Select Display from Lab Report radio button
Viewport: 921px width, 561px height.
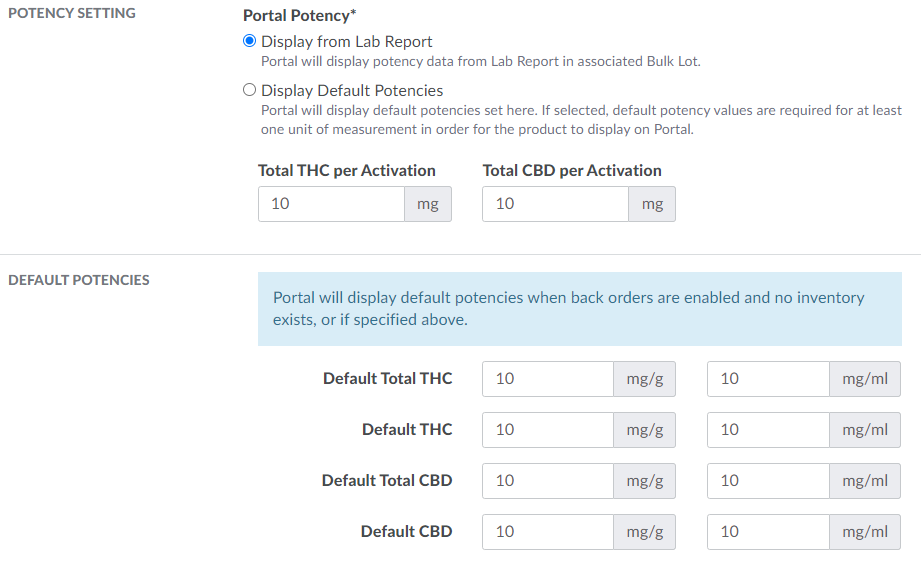click(250, 42)
